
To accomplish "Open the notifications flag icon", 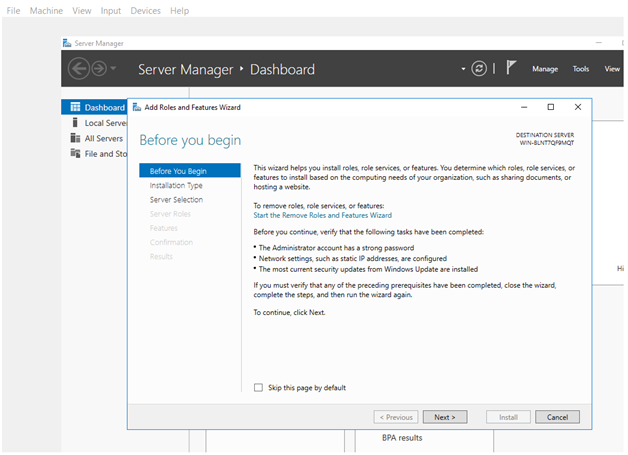I will [x=511, y=67].
